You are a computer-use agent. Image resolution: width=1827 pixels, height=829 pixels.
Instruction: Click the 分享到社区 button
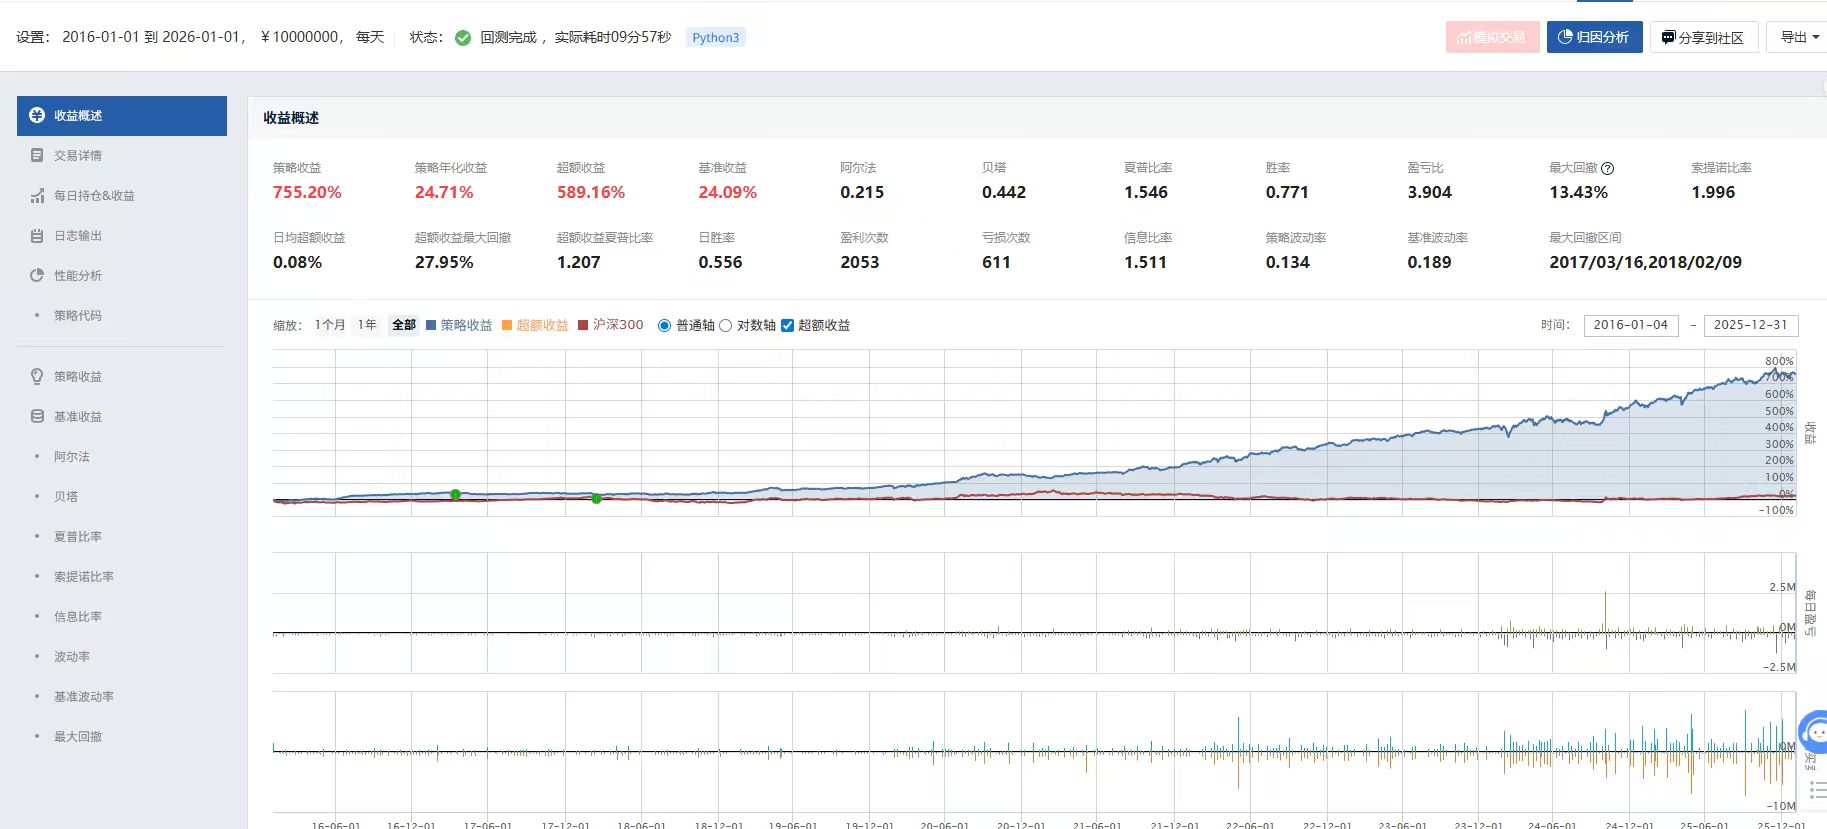[1703, 37]
